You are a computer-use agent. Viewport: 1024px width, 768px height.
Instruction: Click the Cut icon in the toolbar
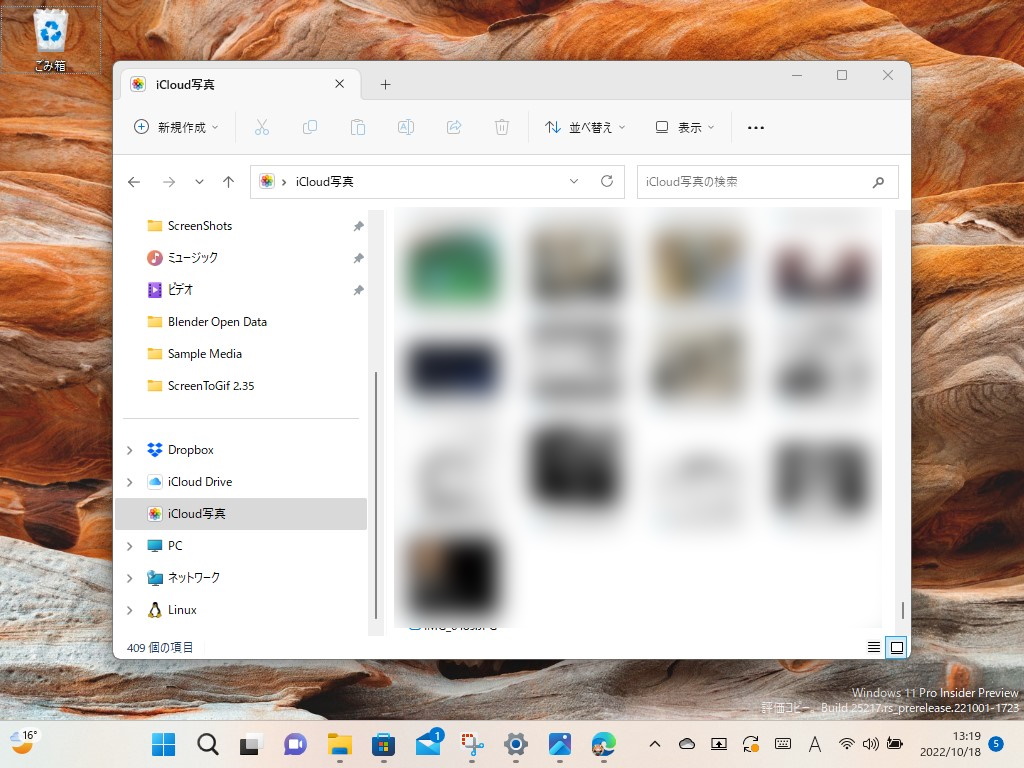[262, 127]
